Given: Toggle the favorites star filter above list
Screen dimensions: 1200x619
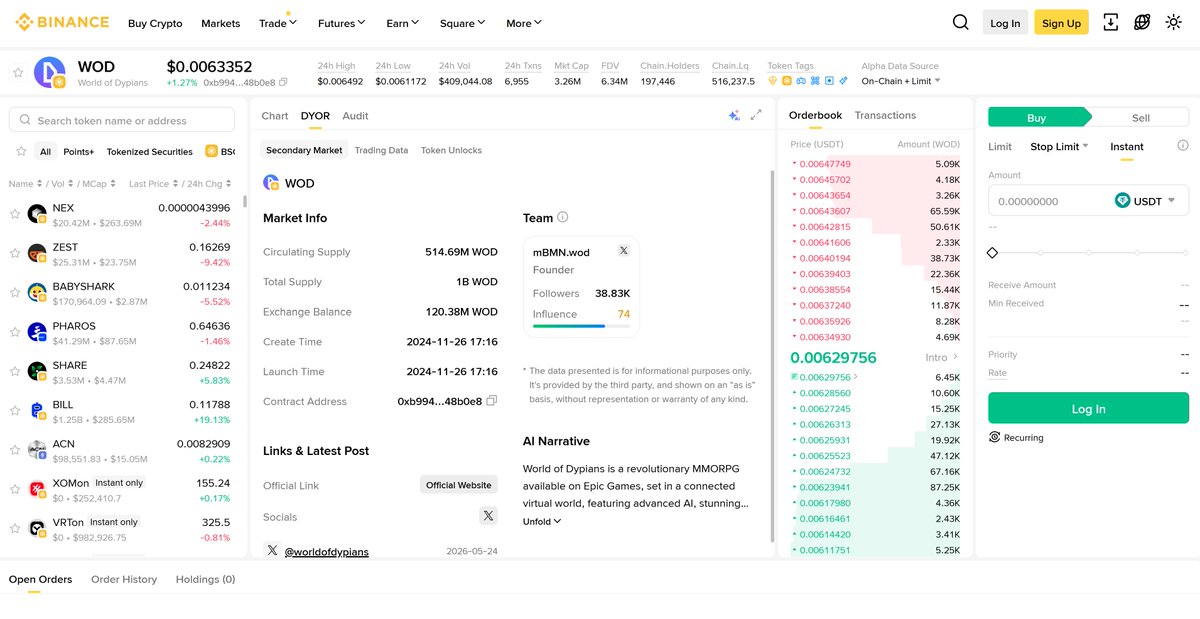Looking at the screenshot, I should click(21, 151).
